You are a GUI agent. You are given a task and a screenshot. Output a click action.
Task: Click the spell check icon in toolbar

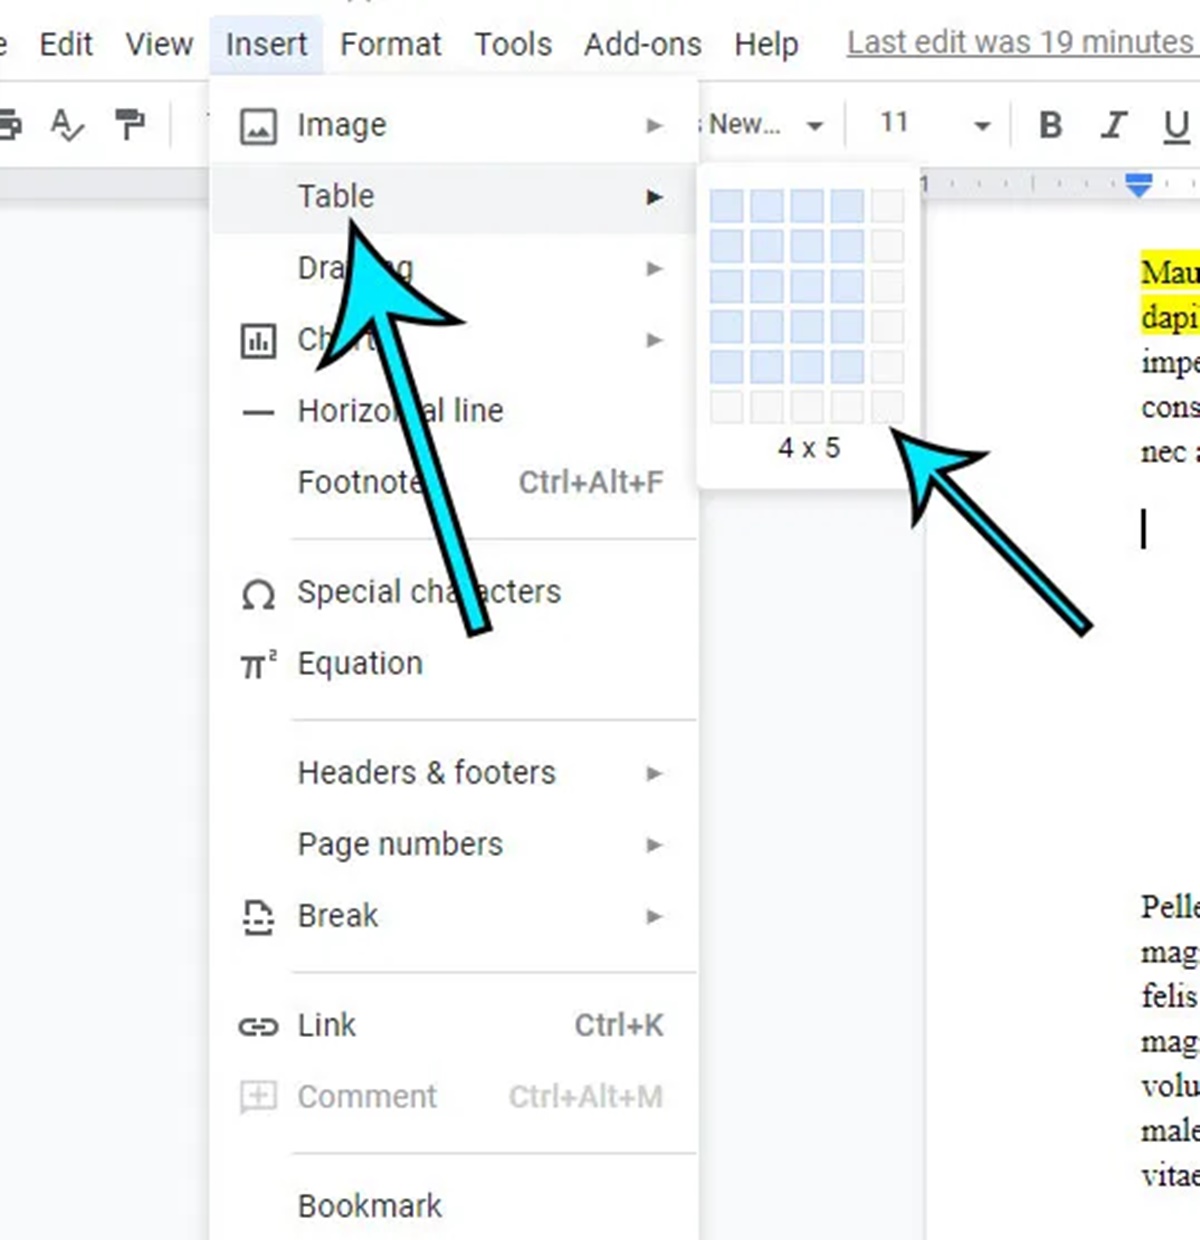pyautogui.click(x=67, y=125)
